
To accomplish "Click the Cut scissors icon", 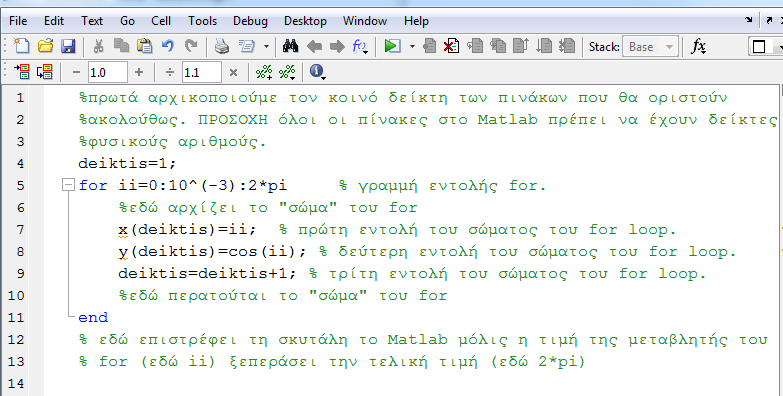I will pyautogui.click(x=98, y=46).
